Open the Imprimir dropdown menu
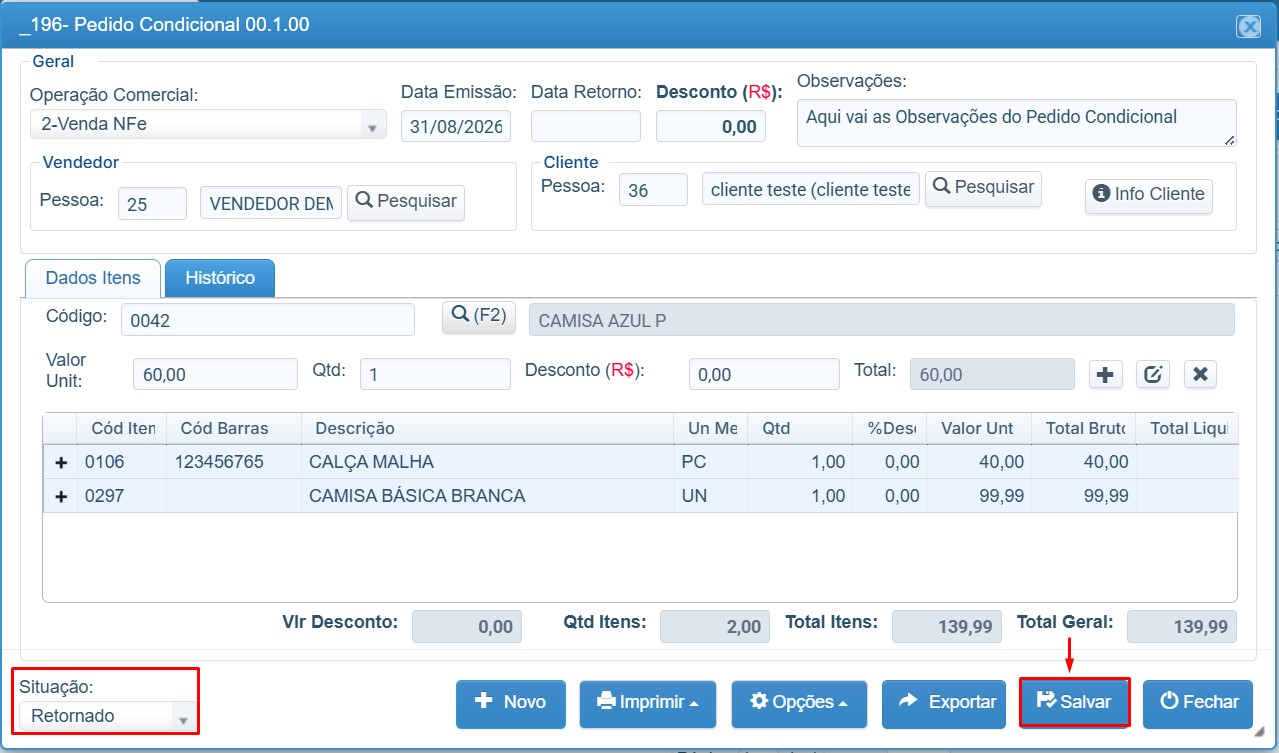The image size is (1279, 753). [x=648, y=703]
